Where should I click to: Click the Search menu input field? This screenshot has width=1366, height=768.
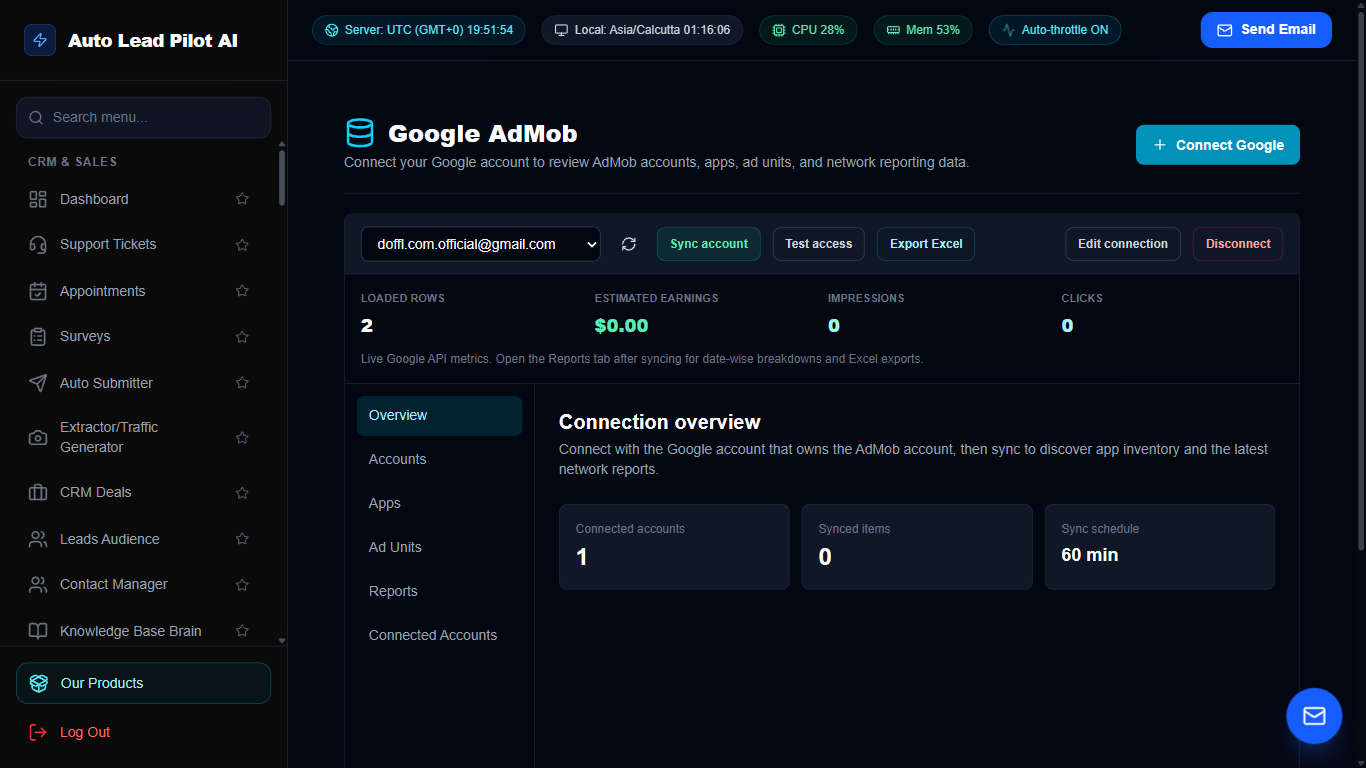143,117
